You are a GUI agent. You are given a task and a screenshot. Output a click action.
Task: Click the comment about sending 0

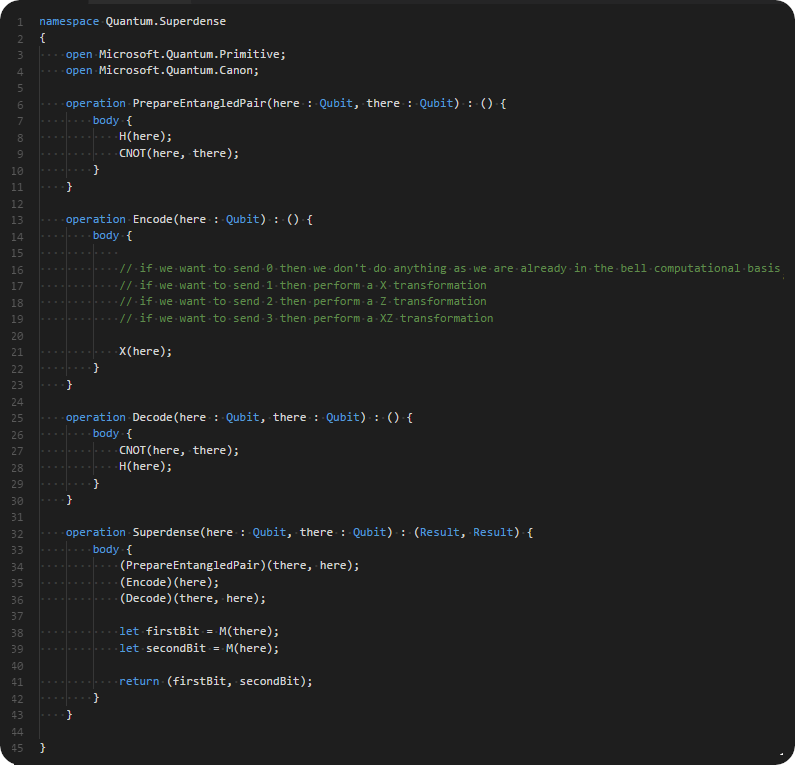coord(449,268)
